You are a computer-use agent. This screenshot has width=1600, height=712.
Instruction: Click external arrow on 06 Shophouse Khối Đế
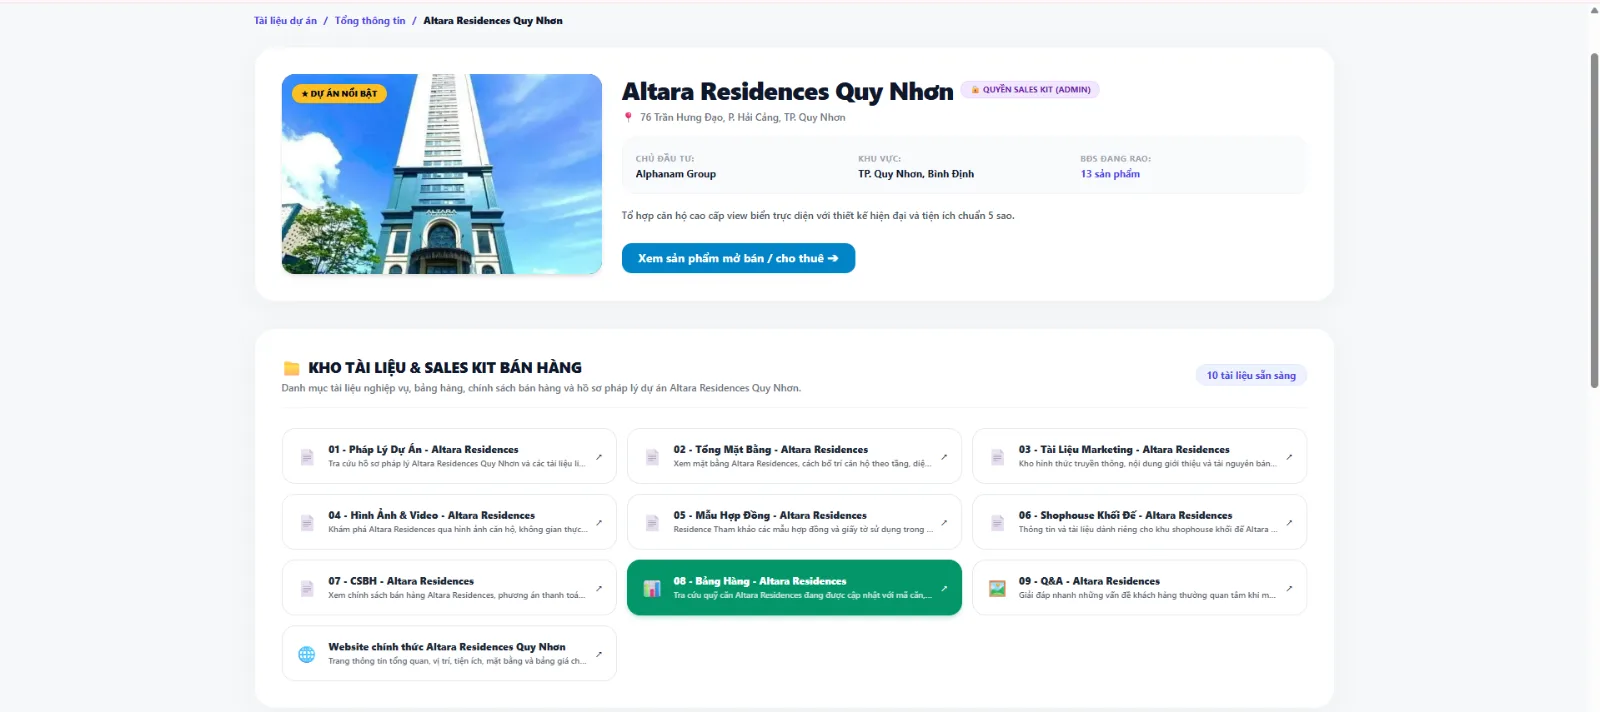[x=1288, y=522]
